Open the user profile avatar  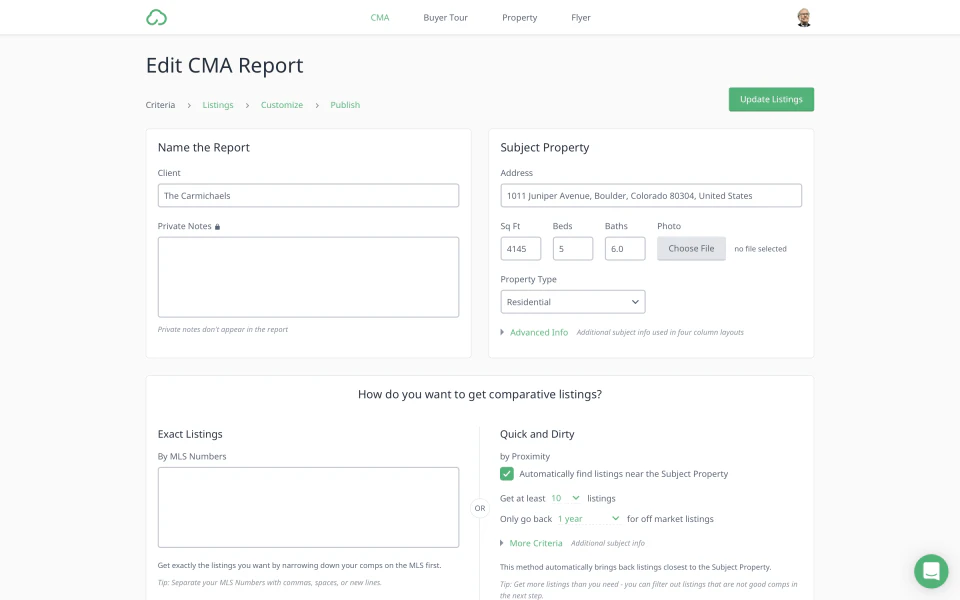click(x=804, y=17)
